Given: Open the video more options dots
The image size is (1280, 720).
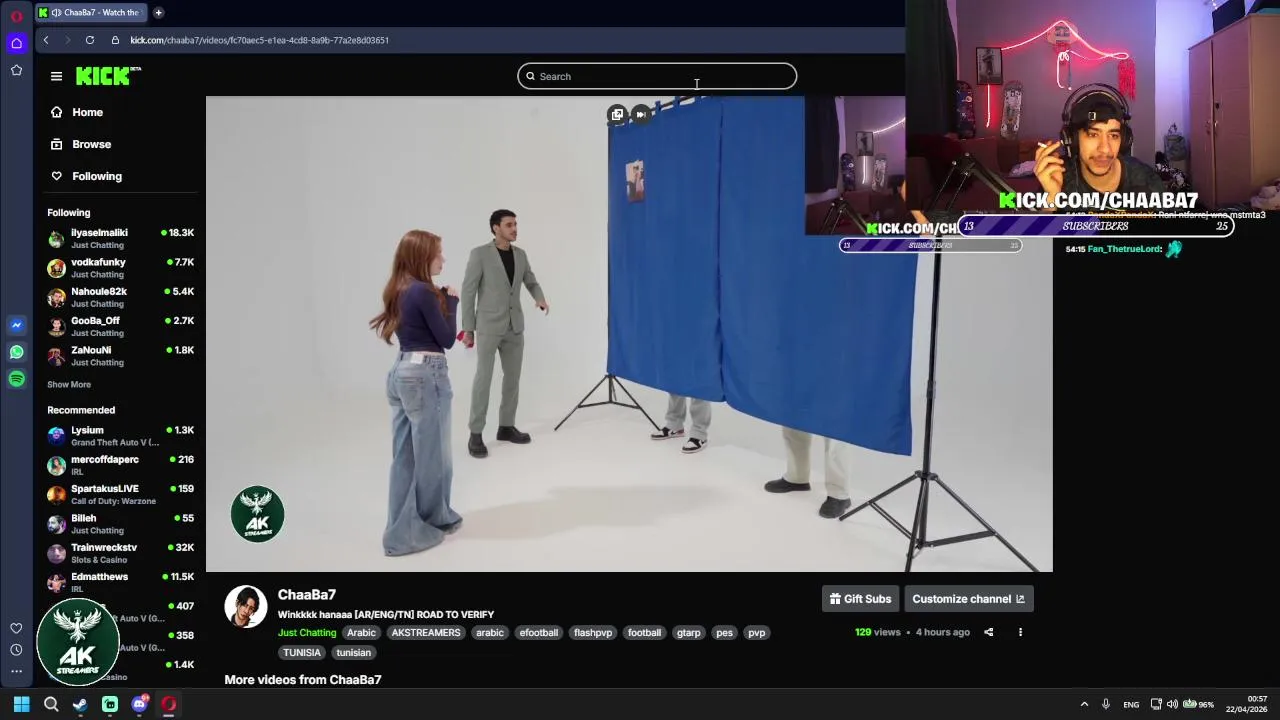Looking at the screenshot, I should click(x=1020, y=632).
